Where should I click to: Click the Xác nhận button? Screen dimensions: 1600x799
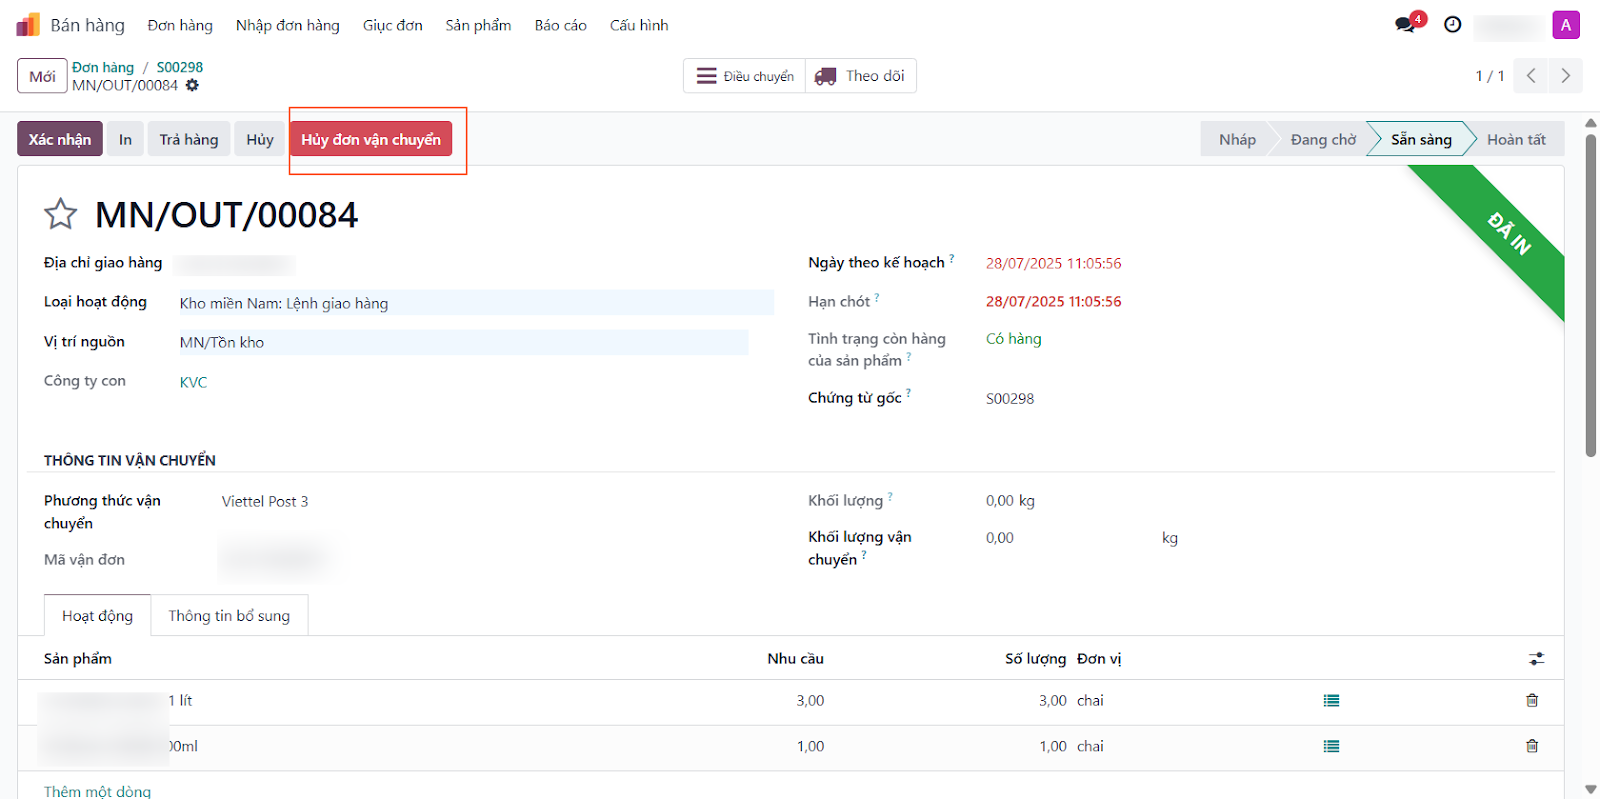59,140
